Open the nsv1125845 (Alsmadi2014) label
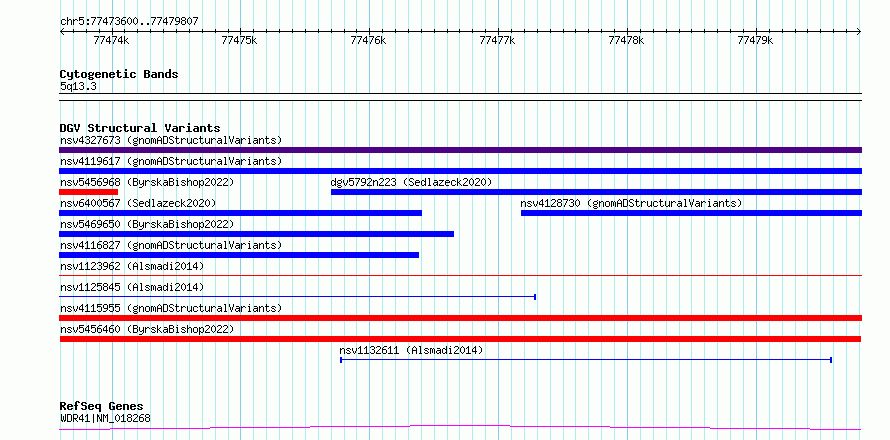 (x=132, y=287)
